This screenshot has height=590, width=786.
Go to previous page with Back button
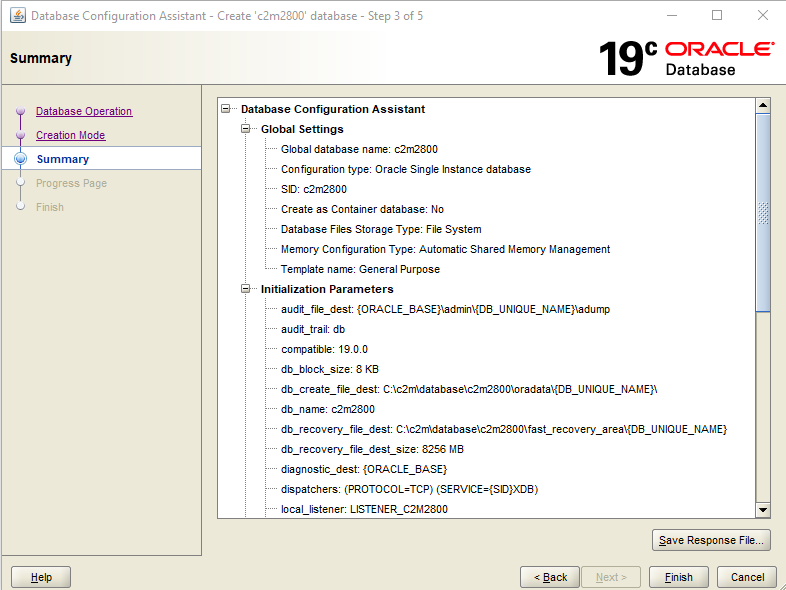pyautogui.click(x=550, y=577)
